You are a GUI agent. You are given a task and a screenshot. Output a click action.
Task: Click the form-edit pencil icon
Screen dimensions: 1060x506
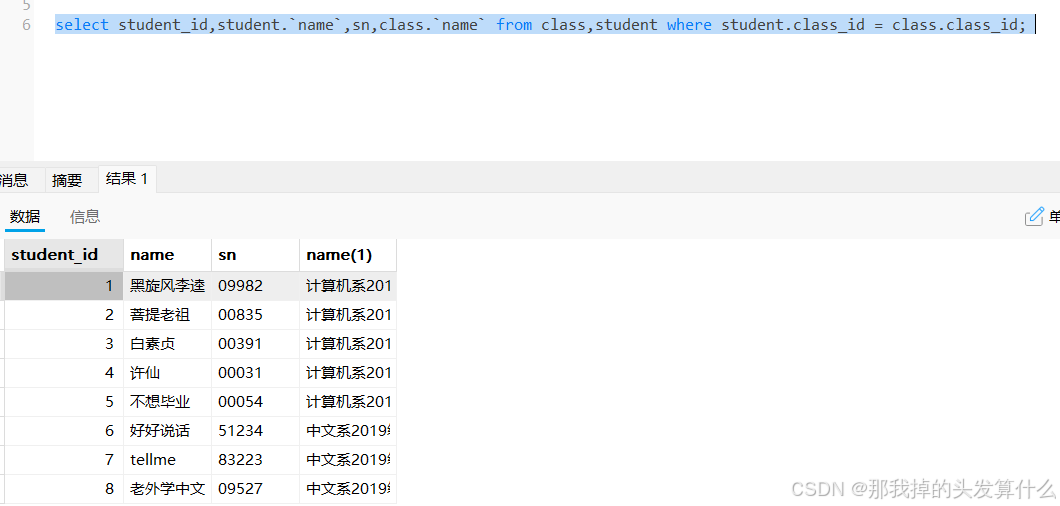coord(1034,216)
